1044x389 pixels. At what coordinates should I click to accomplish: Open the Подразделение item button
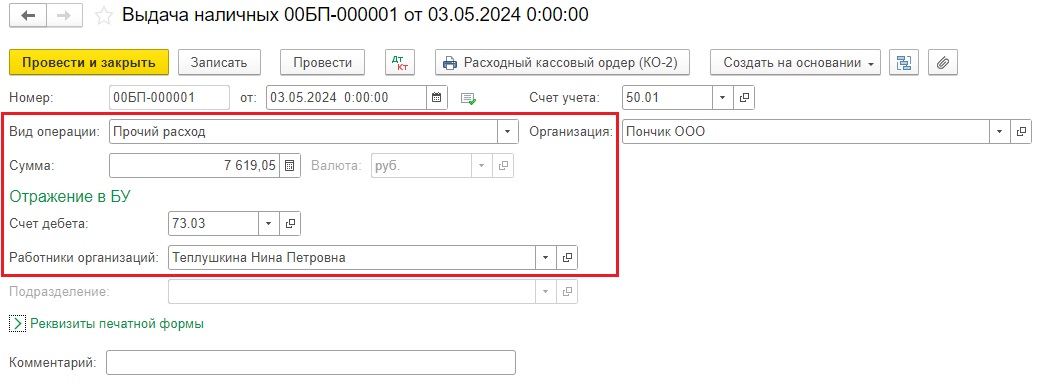(567, 291)
